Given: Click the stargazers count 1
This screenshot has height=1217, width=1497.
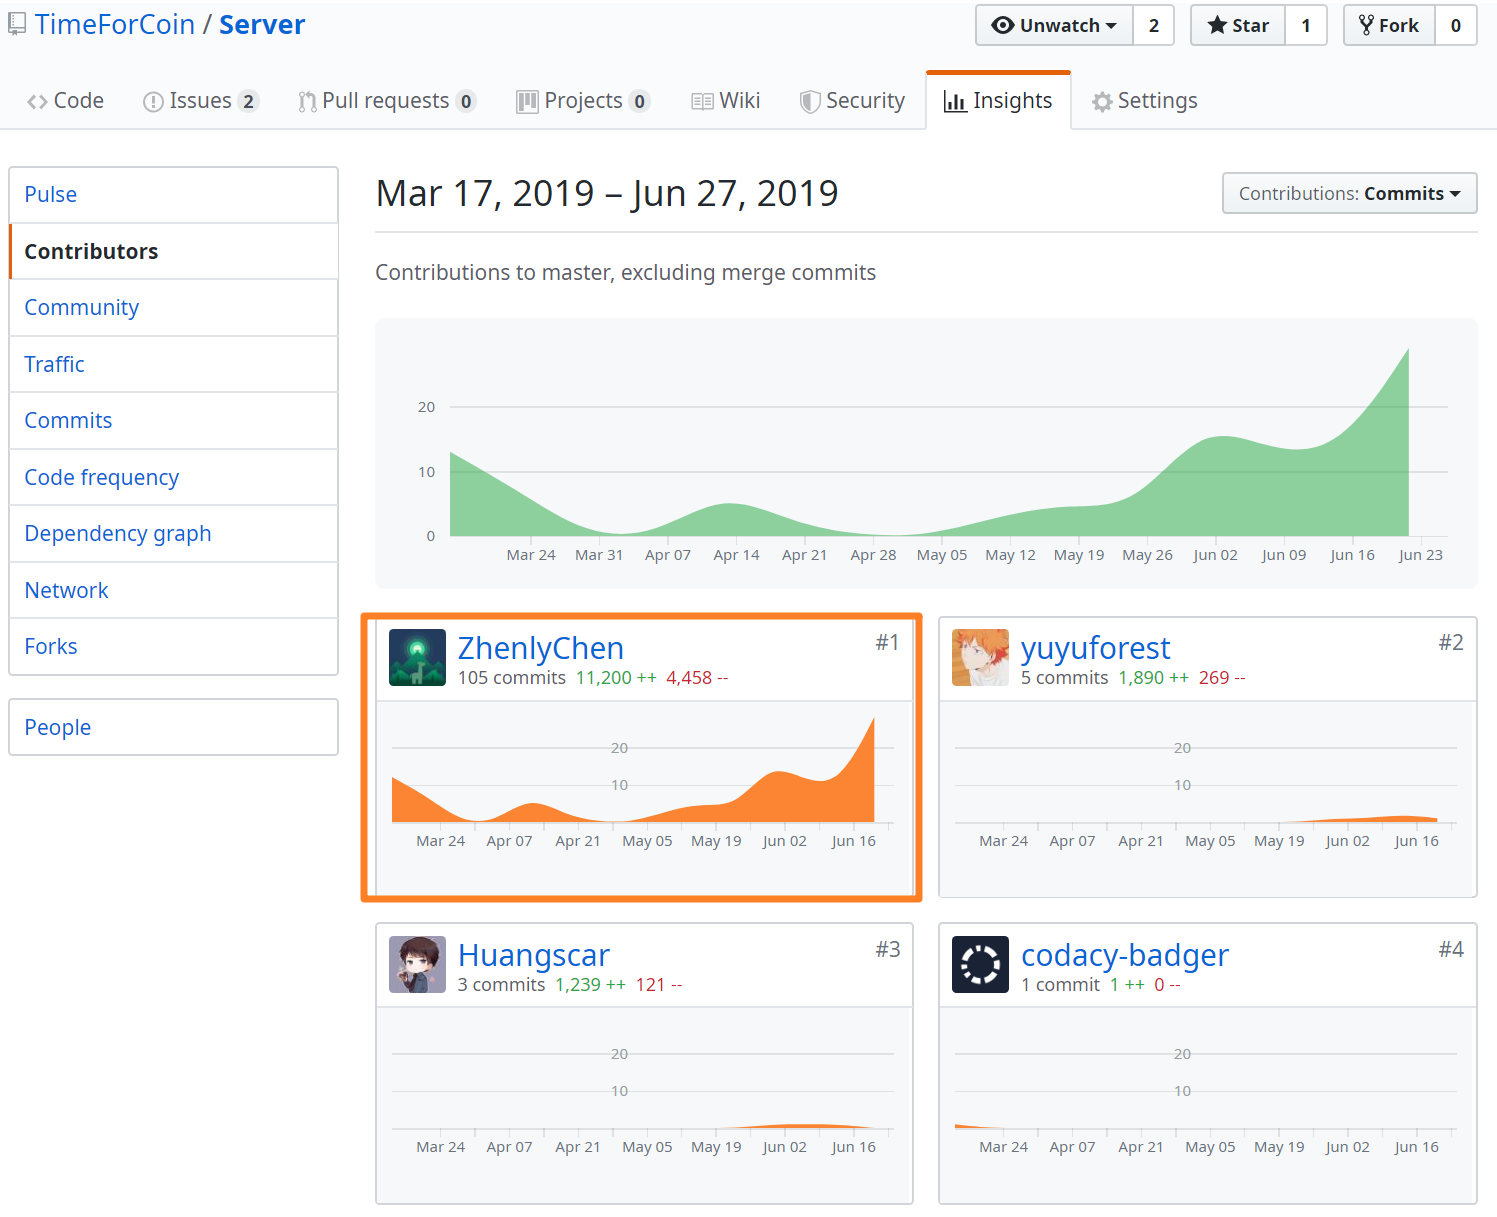Looking at the screenshot, I should 1306,25.
